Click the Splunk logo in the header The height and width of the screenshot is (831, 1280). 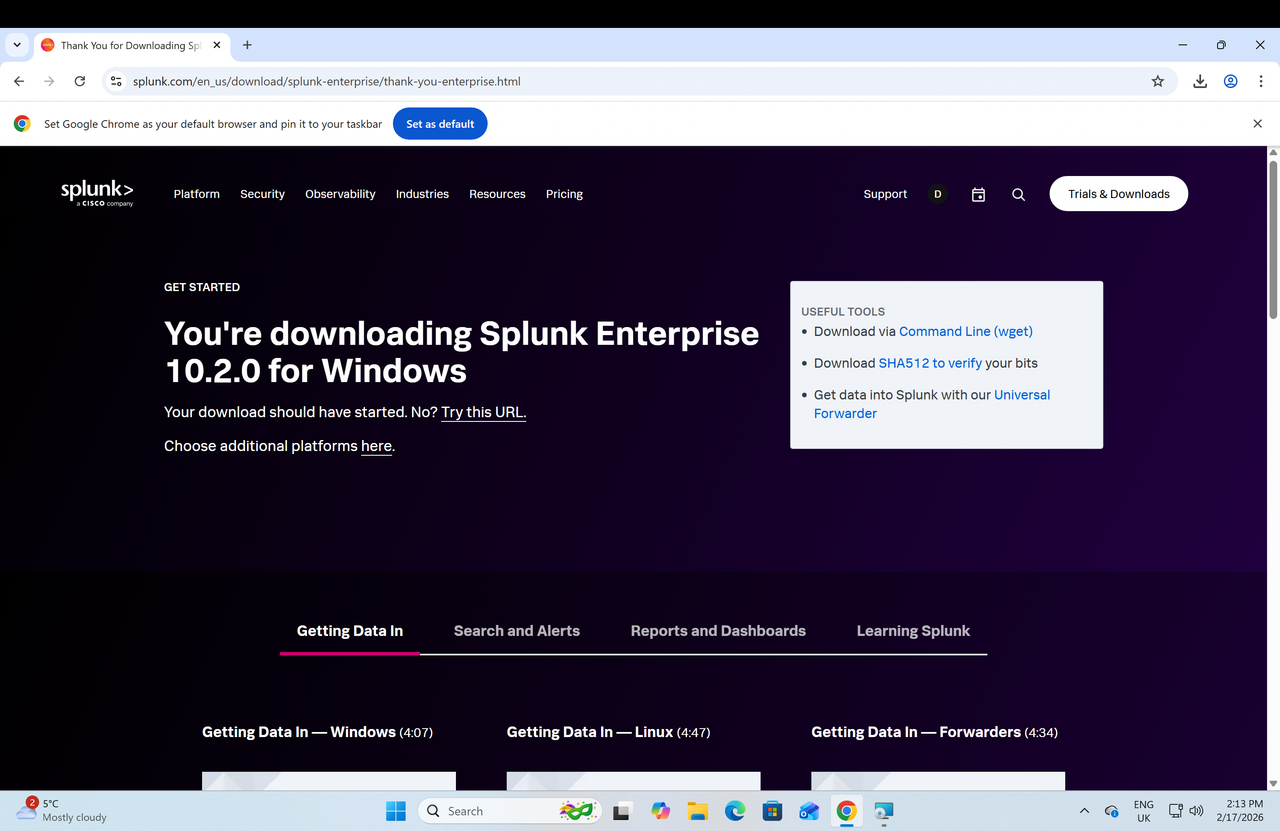(97, 193)
